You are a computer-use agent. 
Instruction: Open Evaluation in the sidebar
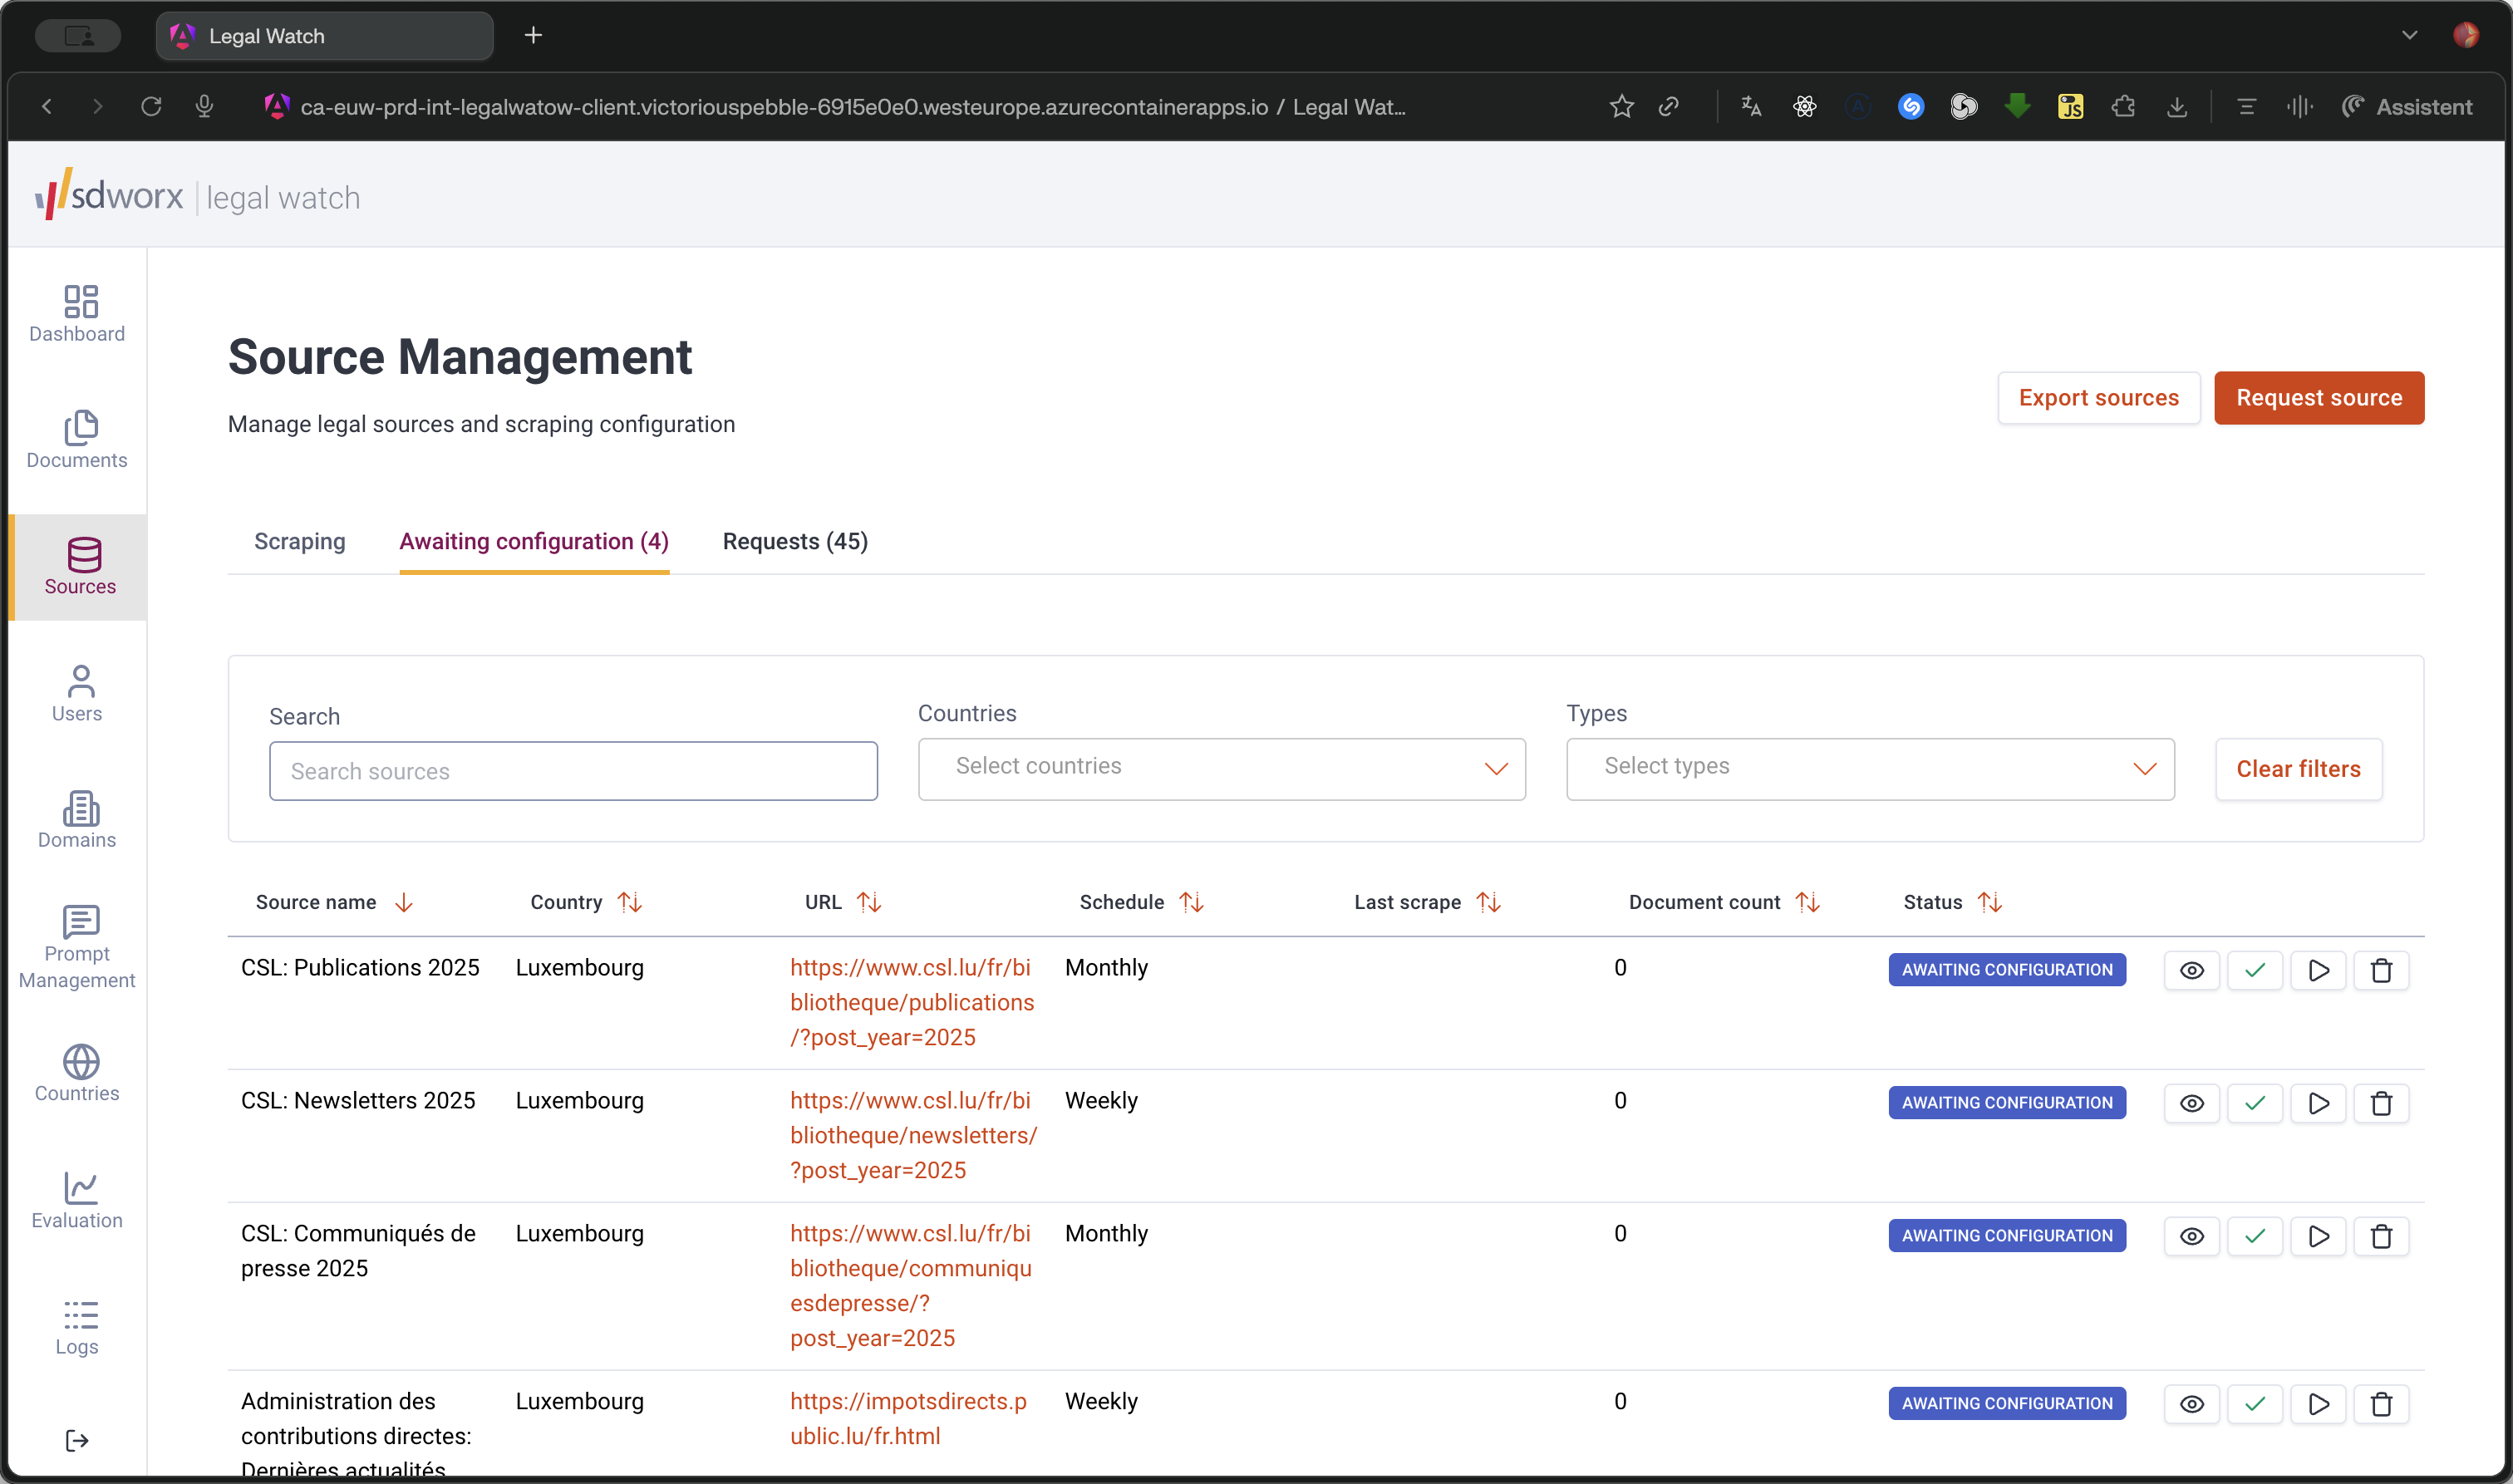coord(77,1200)
